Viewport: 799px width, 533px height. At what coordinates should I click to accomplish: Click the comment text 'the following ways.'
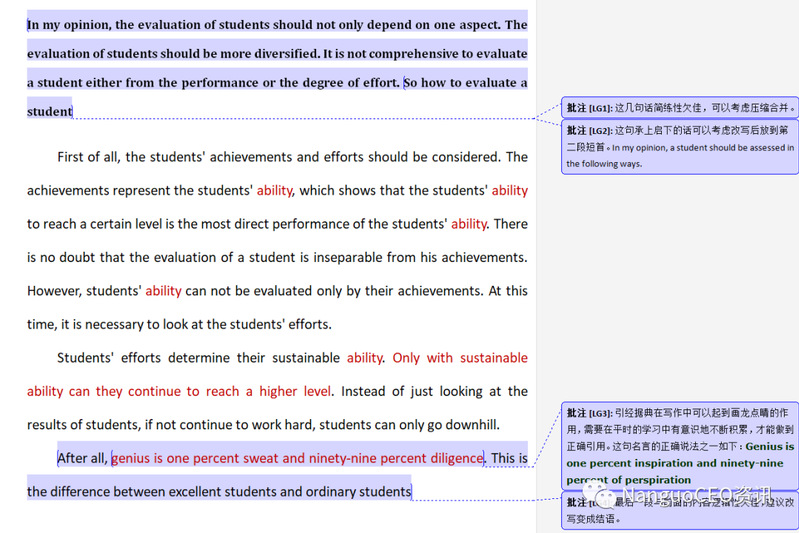(604, 164)
